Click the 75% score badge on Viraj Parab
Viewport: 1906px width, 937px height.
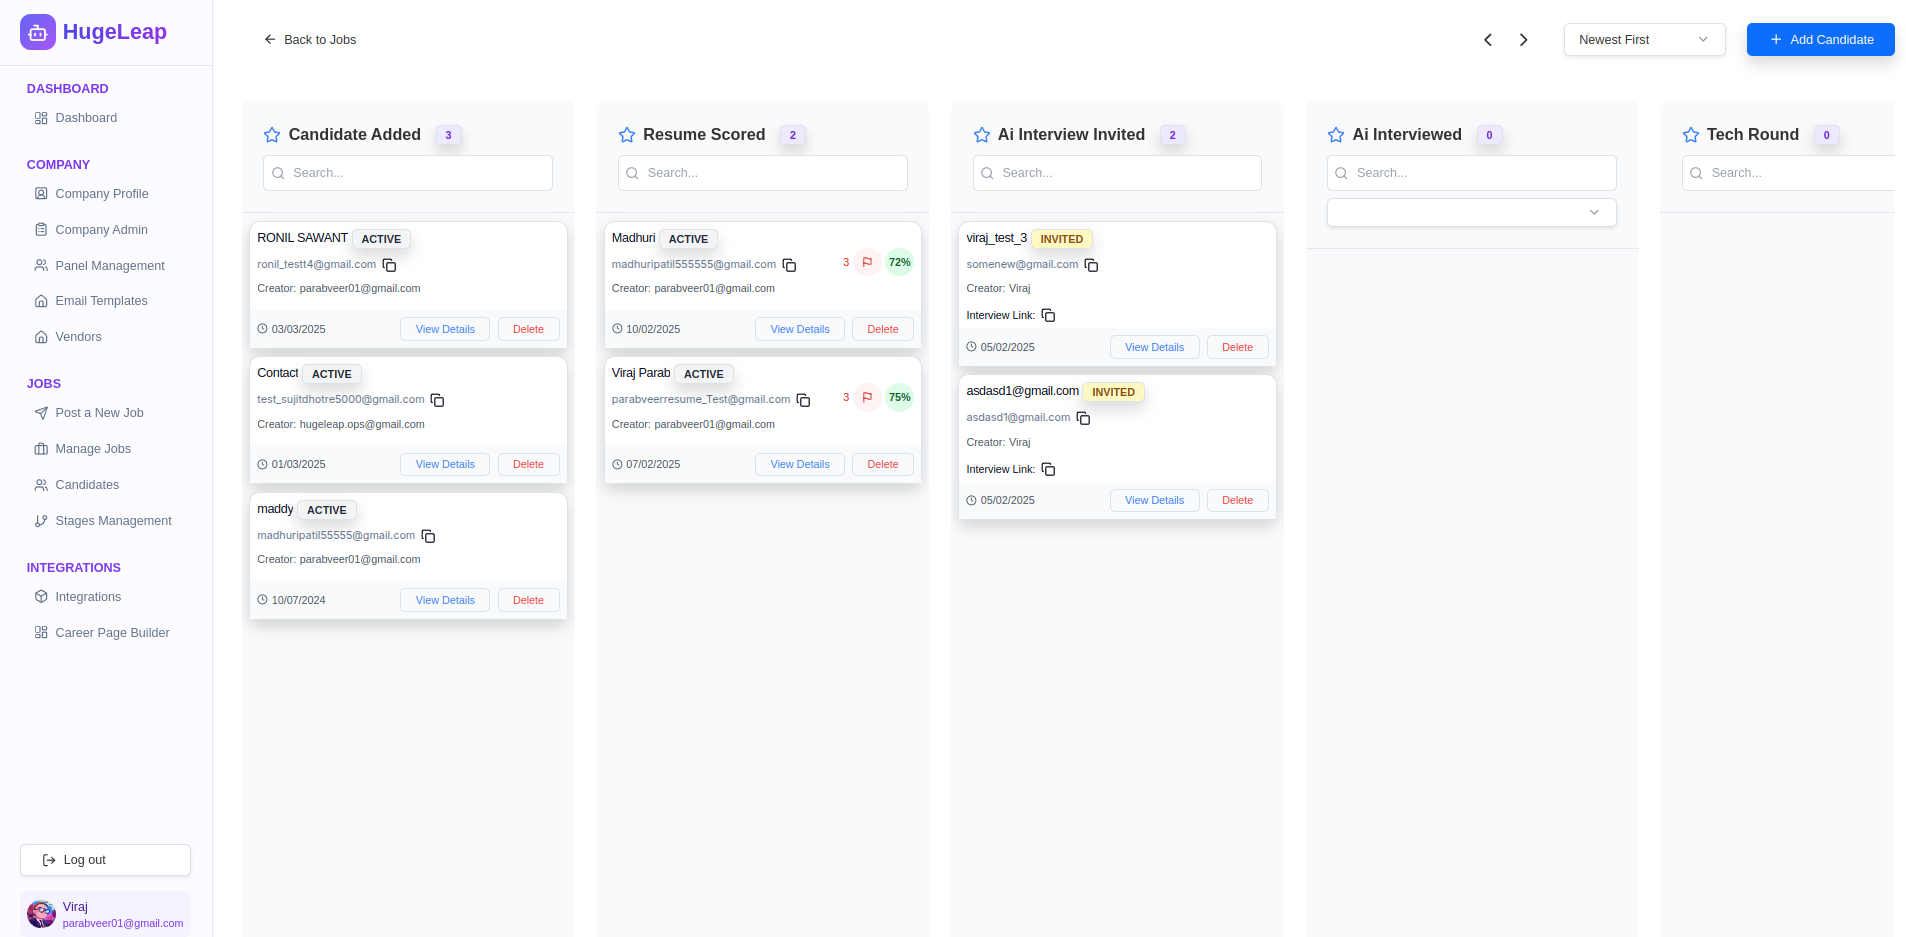pyautogui.click(x=900, y=397)
